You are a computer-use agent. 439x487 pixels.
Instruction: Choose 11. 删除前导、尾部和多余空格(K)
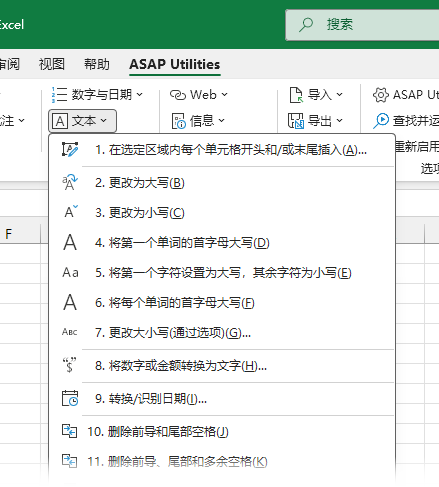(222, 462)
